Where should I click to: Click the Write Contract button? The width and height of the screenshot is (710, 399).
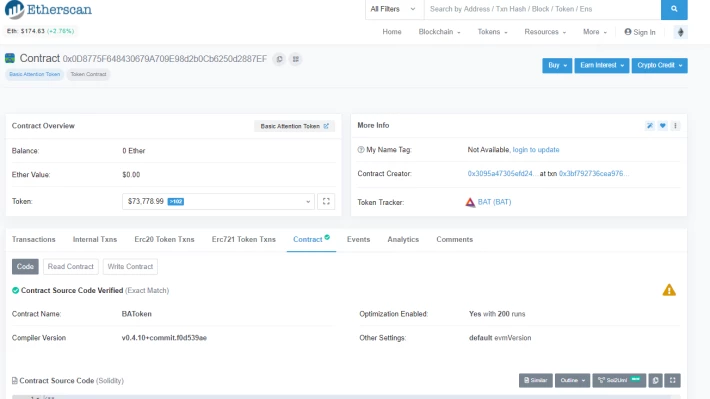[130, 267]
